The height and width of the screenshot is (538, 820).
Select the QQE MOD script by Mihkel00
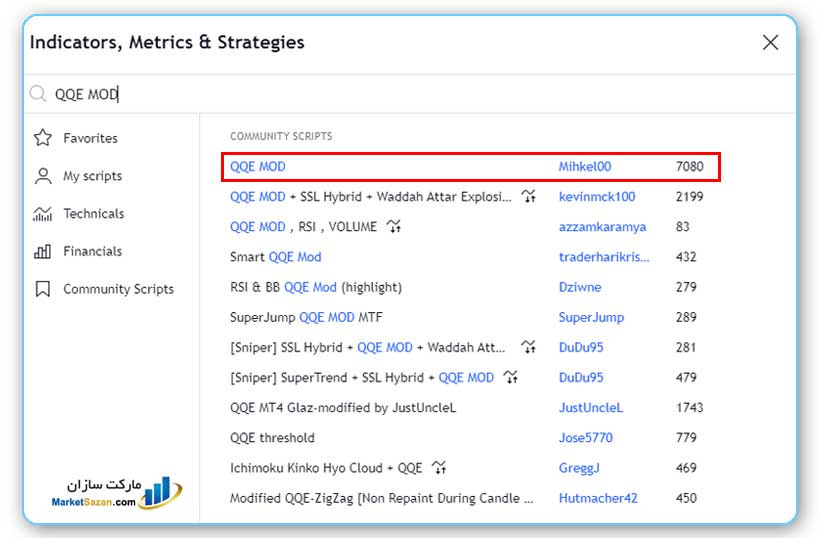coord(258,167)
